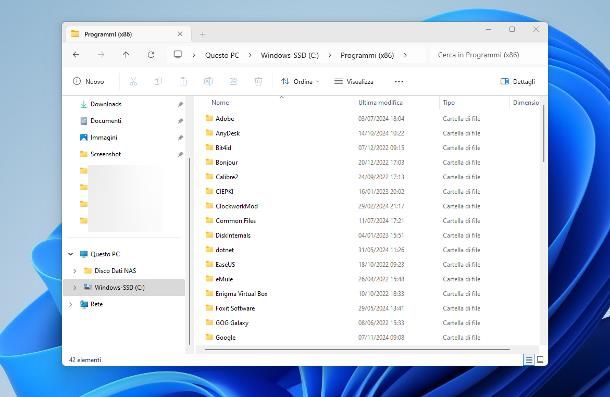Select the Foxit Software folder
Screen dimensions: 610x397
click(x=235, y=308)
